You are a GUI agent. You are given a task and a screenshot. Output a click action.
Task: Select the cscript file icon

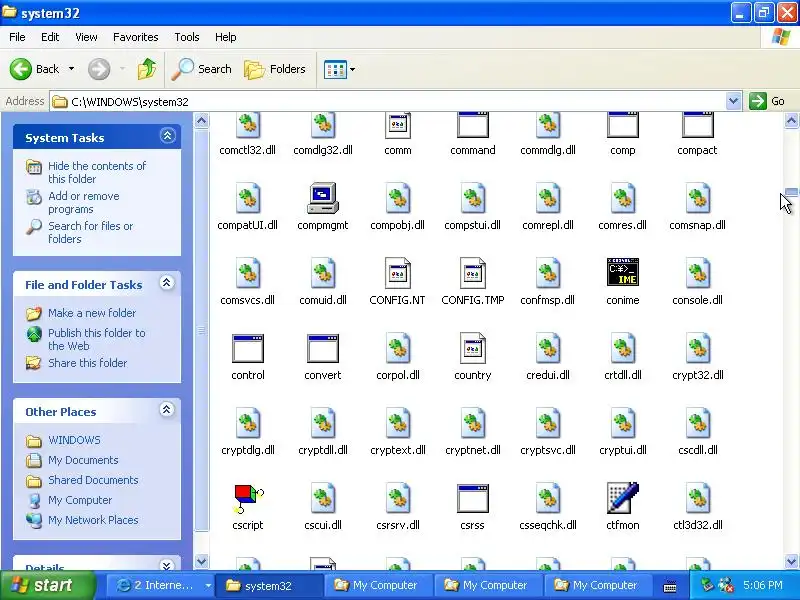tap(248, 499)
